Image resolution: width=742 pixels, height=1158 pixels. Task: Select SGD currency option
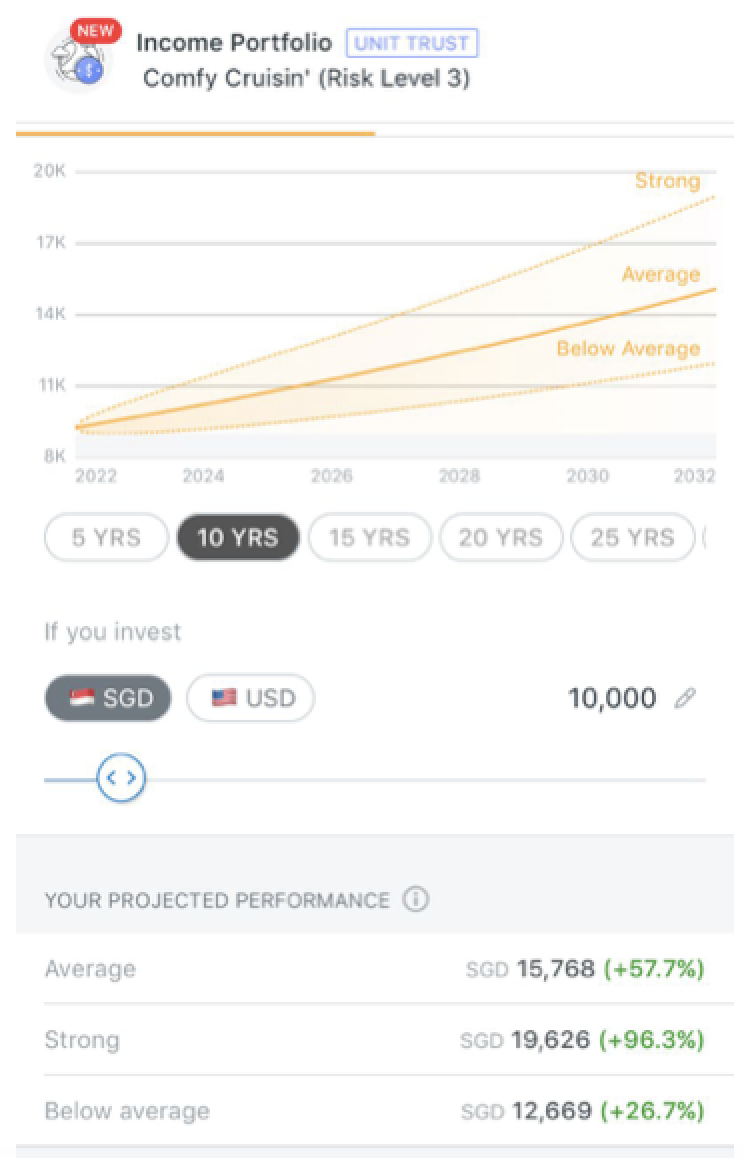click(108, 698)
